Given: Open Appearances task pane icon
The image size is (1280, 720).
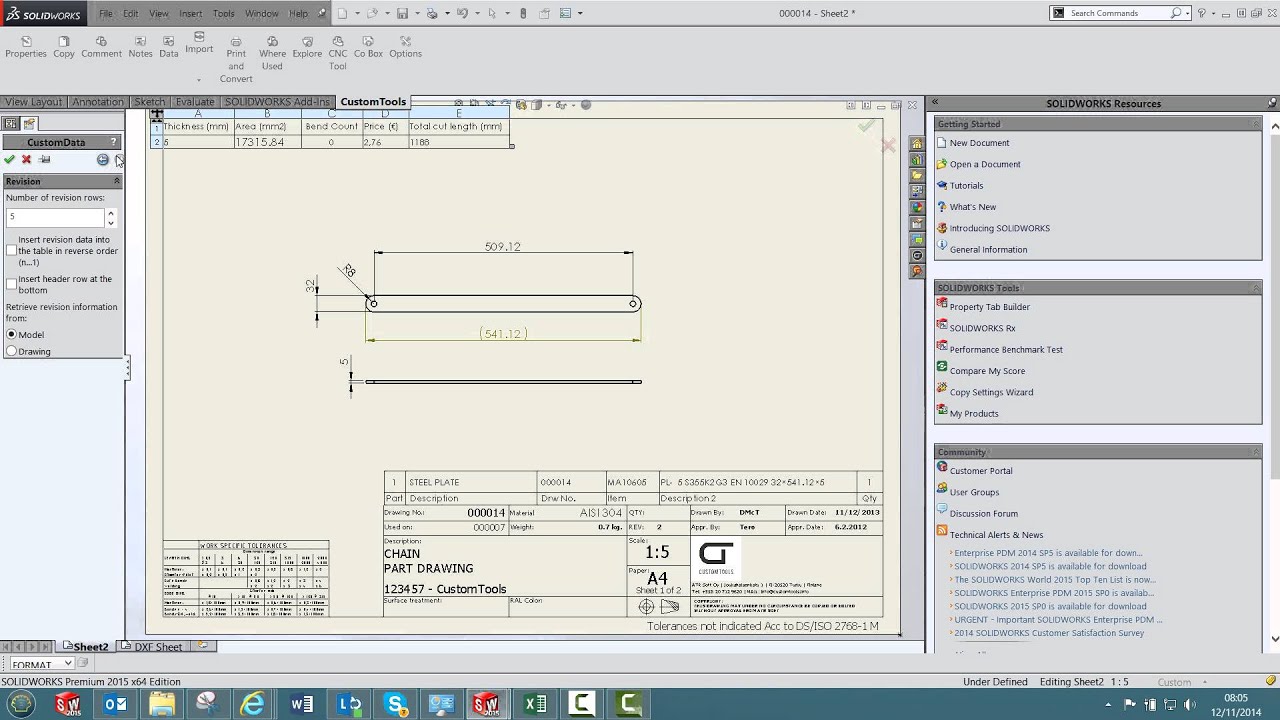Looking at the screenshot, I should pyautogui.click(x=917, y=208).
